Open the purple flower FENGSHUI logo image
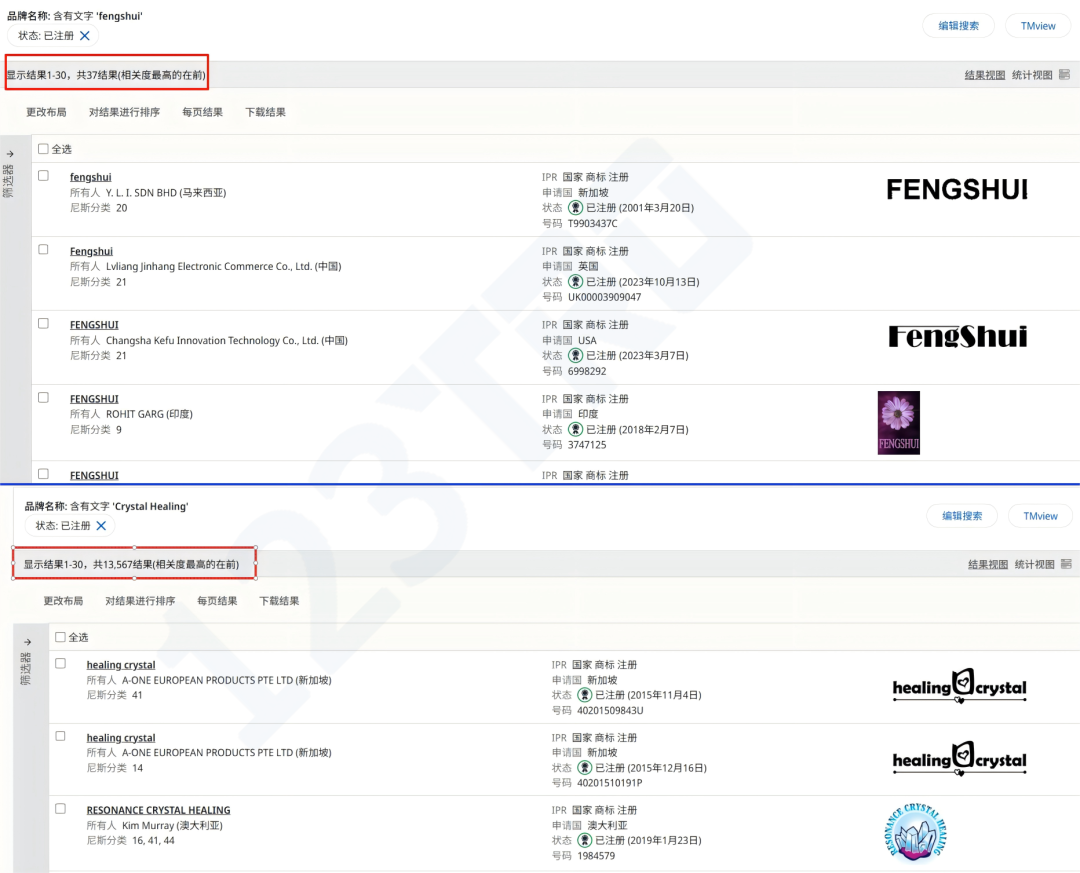The image size is (1080, 873). 899,423
